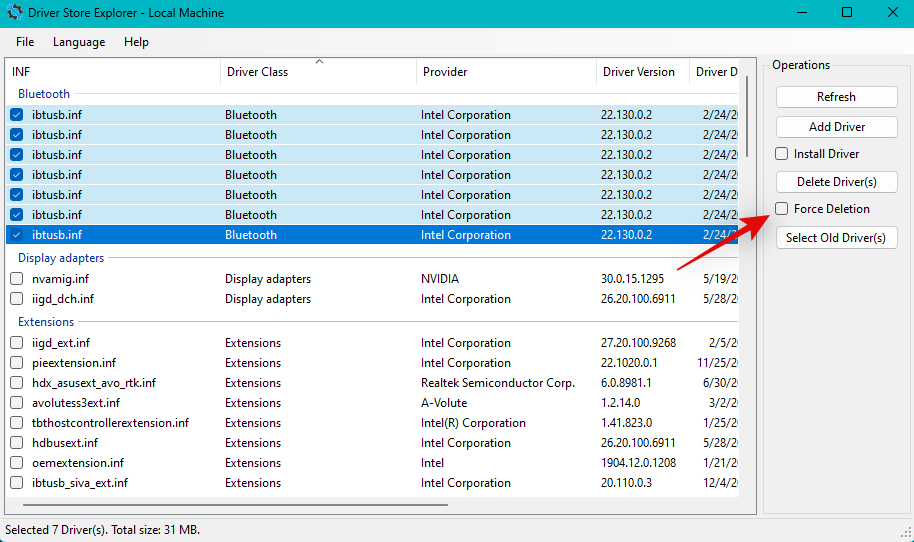Click version 27.20.100.9268 cell
The height and width of the screenshot is (542, 914).
point(638,343)
